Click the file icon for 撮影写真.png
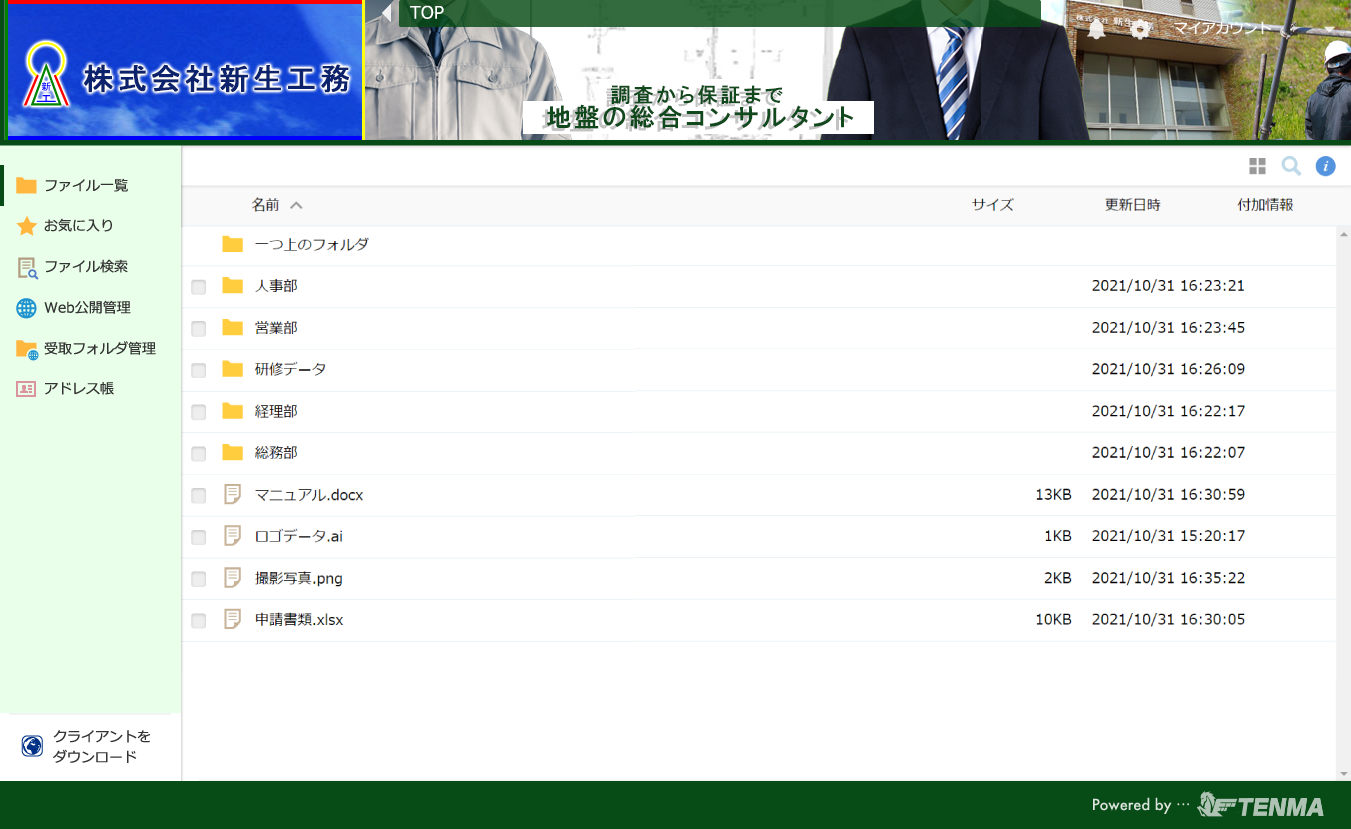The image size is (1351, 829). click(233, 578)
